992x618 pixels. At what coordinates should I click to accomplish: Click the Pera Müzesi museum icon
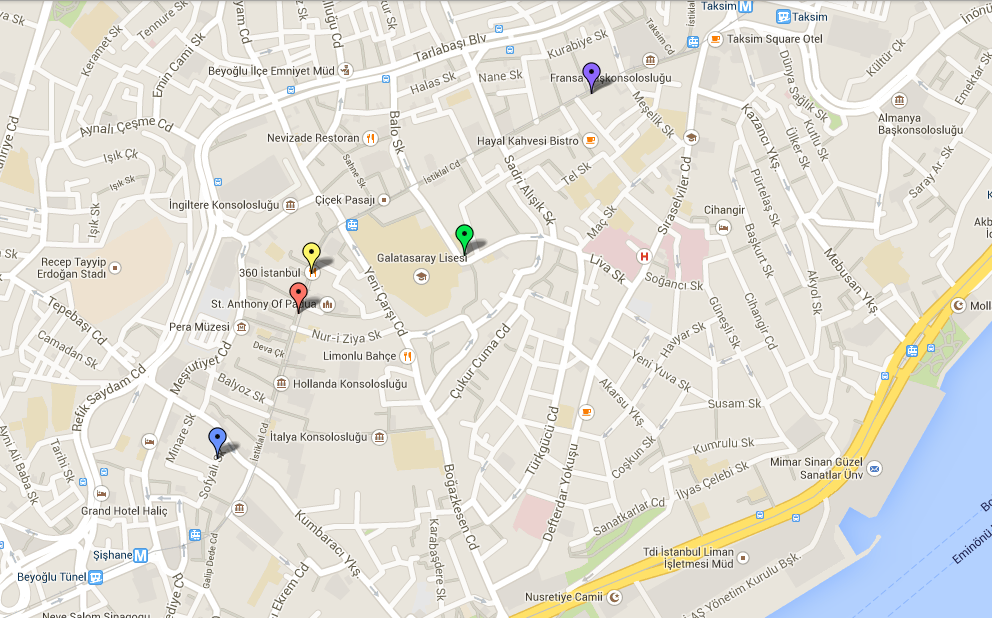pyautogui.click(x=241, y=327)
